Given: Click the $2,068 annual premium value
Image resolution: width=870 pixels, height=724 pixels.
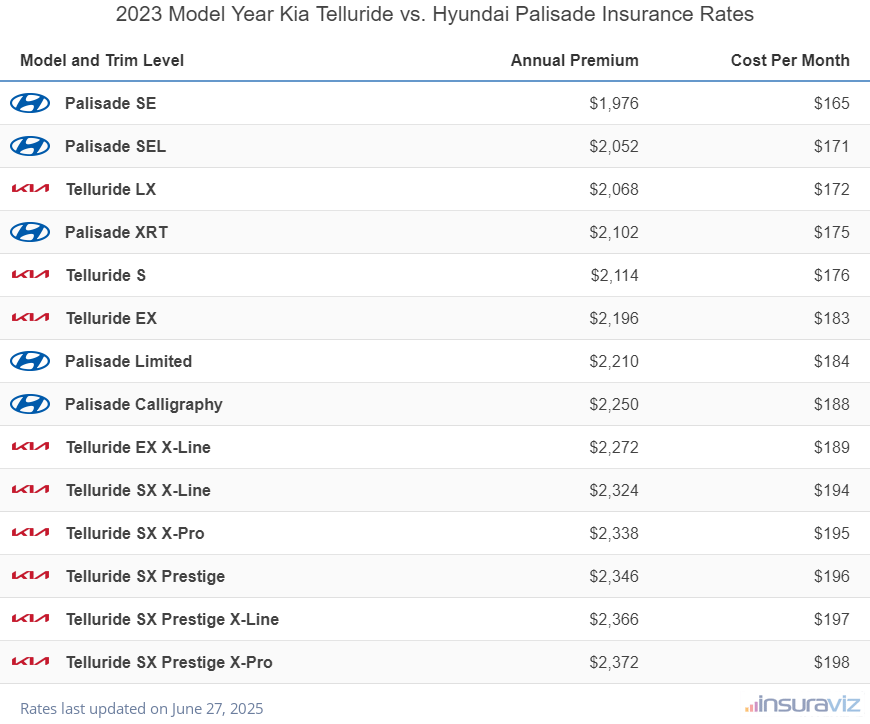Looking at the screenshot, I should (x=614, y=189).
